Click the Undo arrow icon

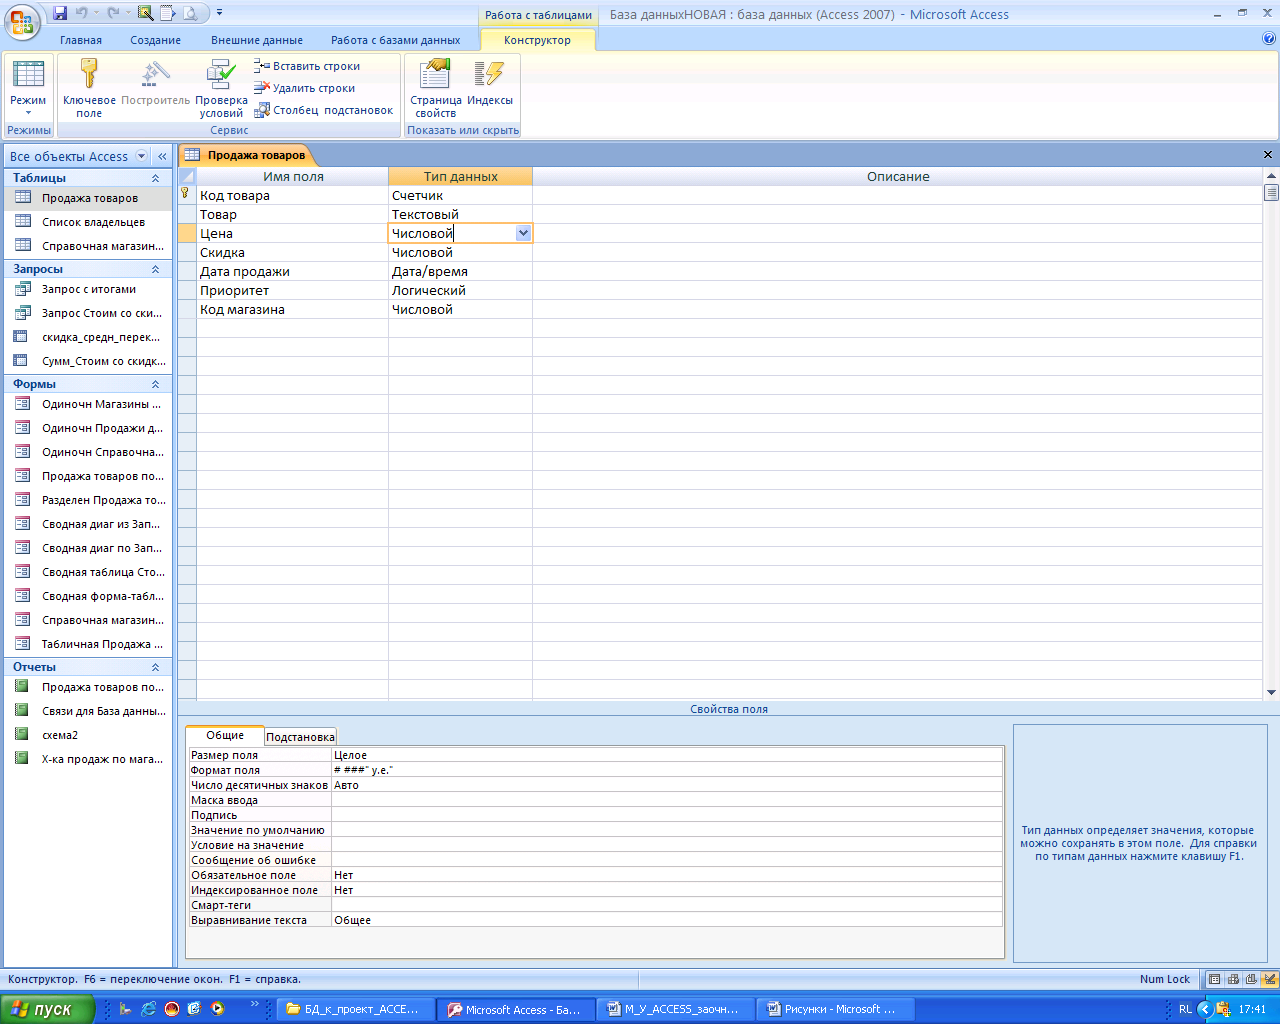[x=82, y=13]
